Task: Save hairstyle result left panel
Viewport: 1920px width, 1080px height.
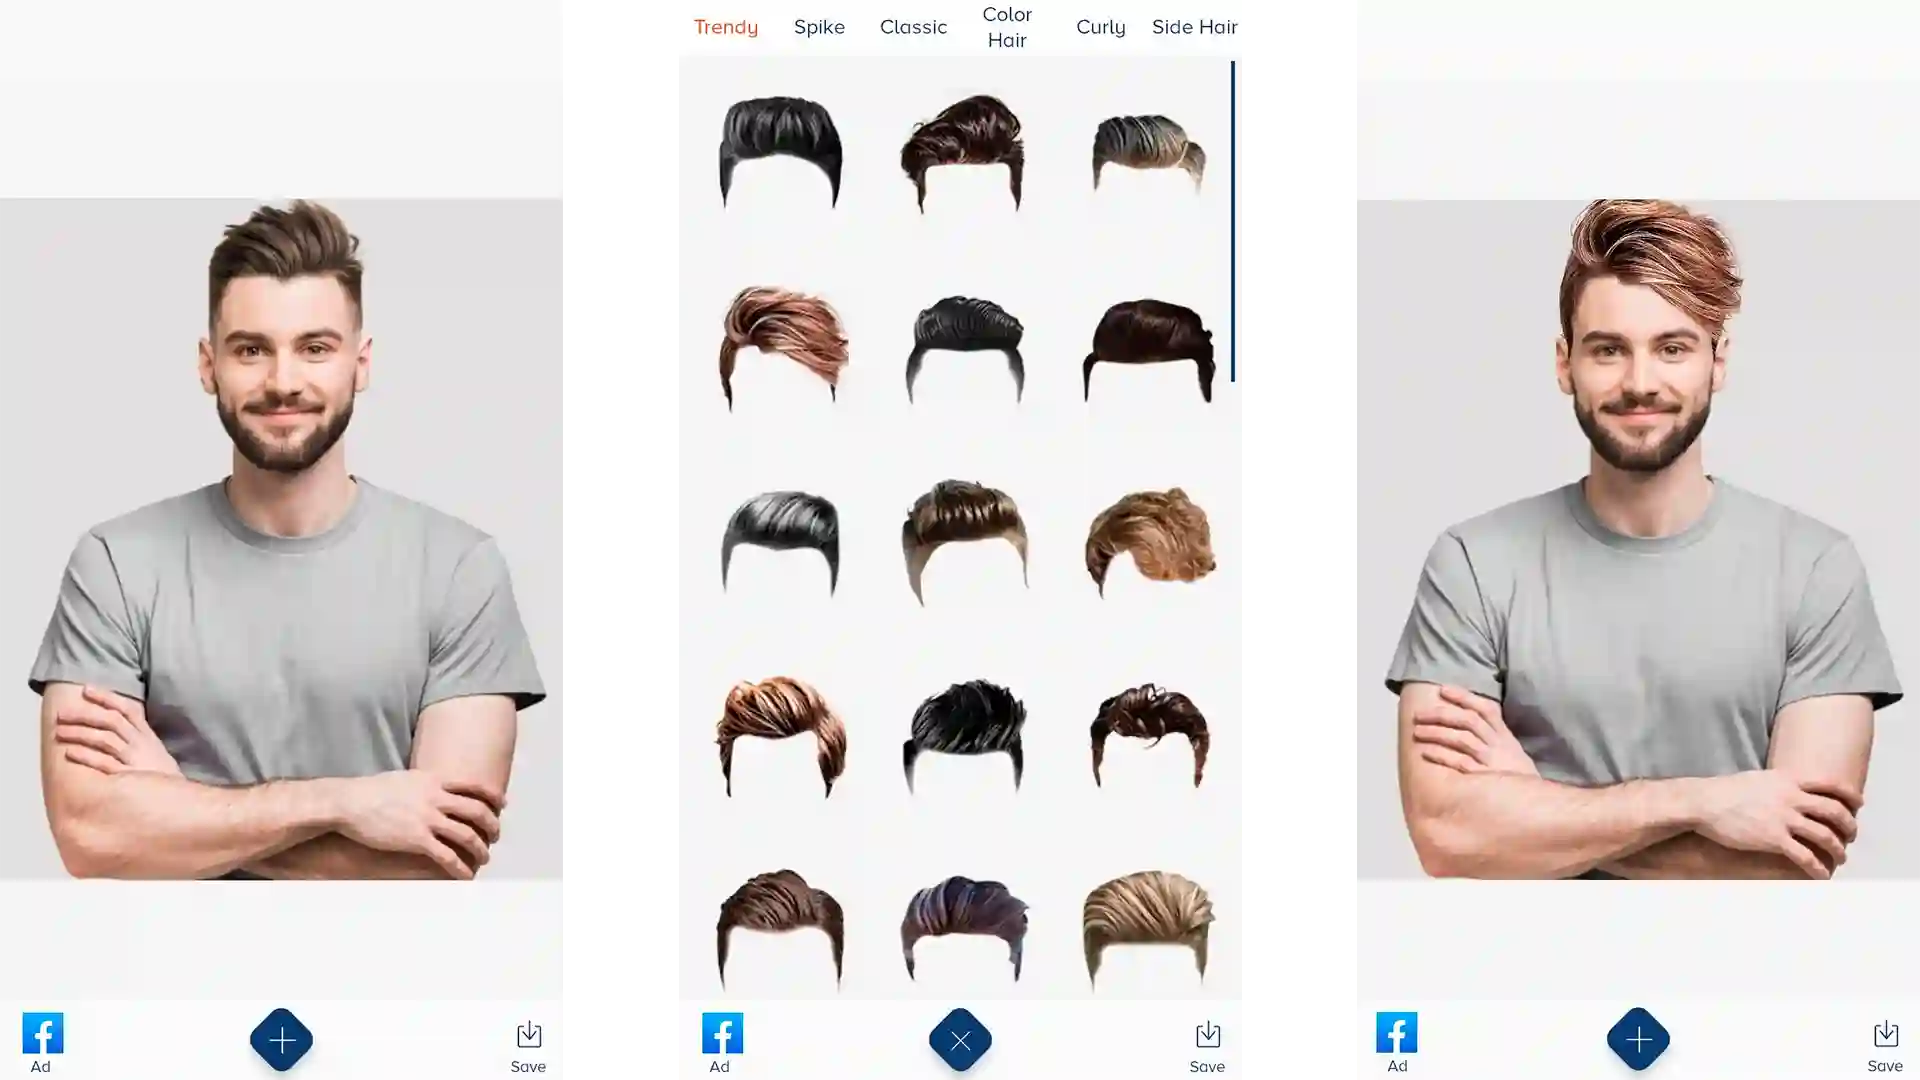Action: [x=529, y=1042]
